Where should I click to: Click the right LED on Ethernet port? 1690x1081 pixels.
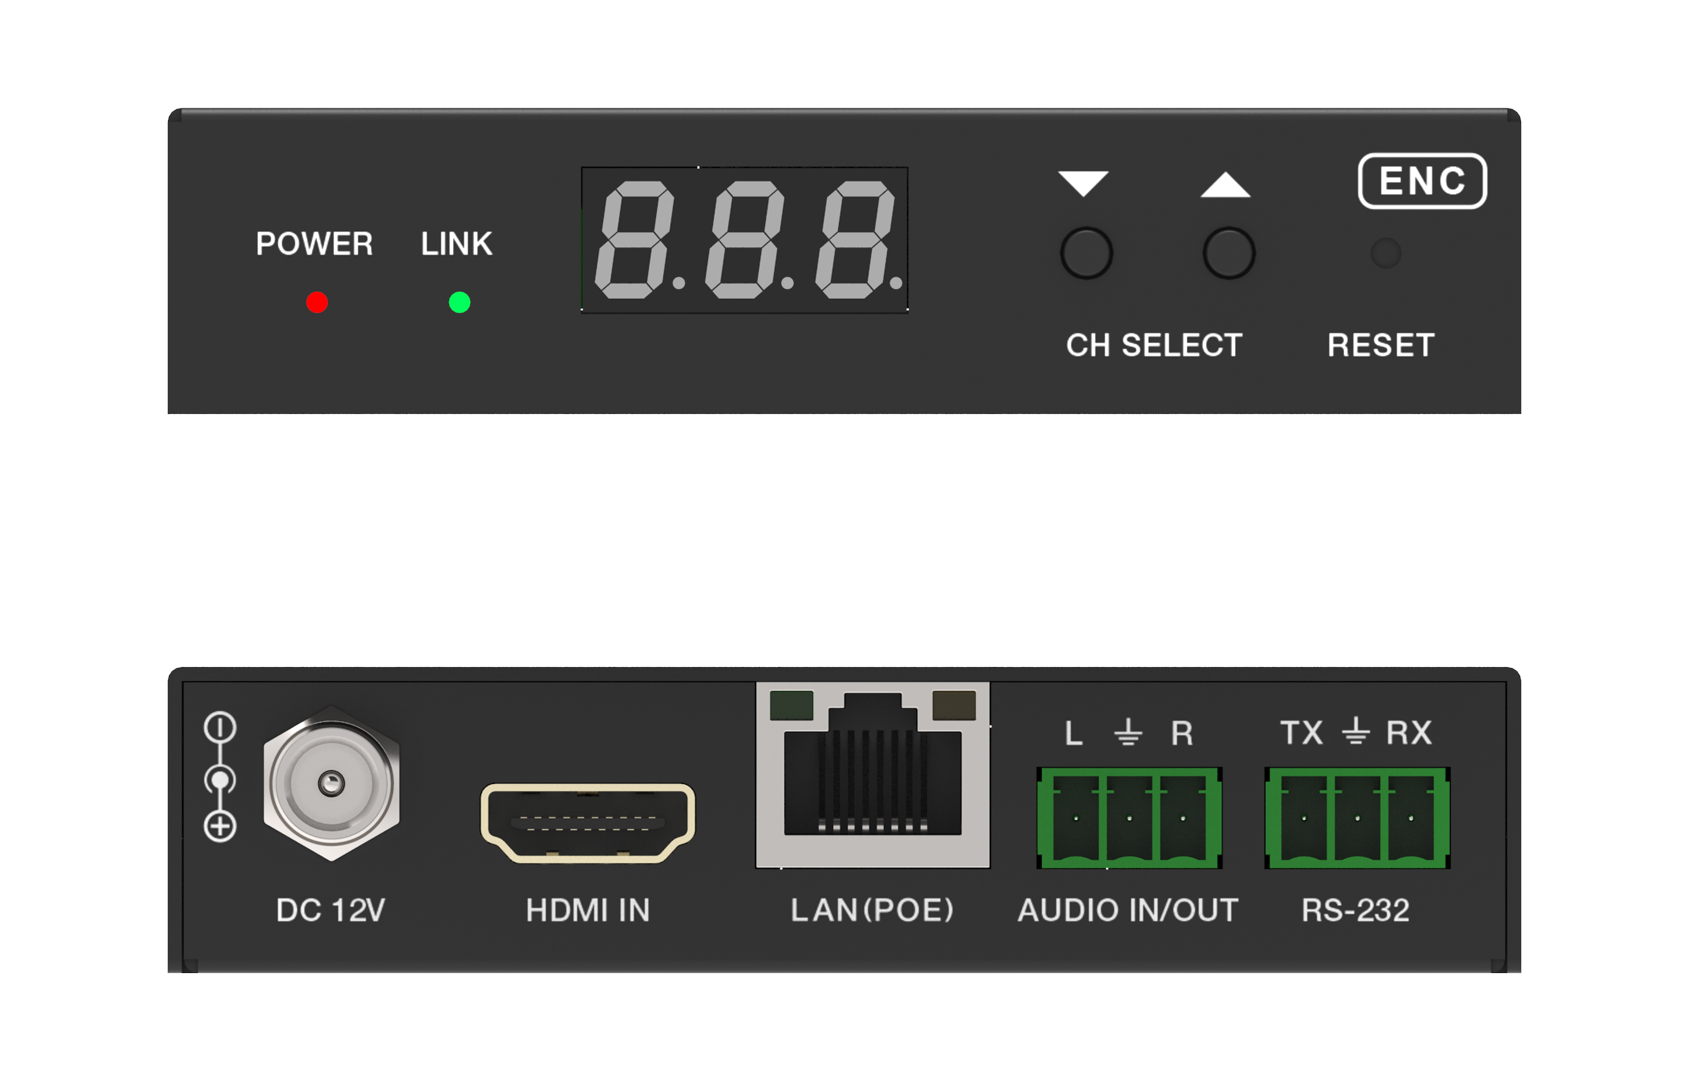[x=954, y=705]
